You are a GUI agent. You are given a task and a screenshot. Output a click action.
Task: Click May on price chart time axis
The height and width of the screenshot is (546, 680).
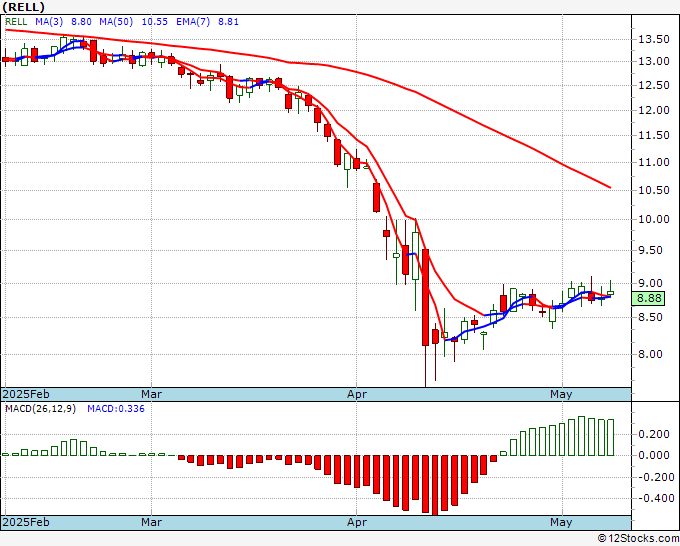point(561,394)
